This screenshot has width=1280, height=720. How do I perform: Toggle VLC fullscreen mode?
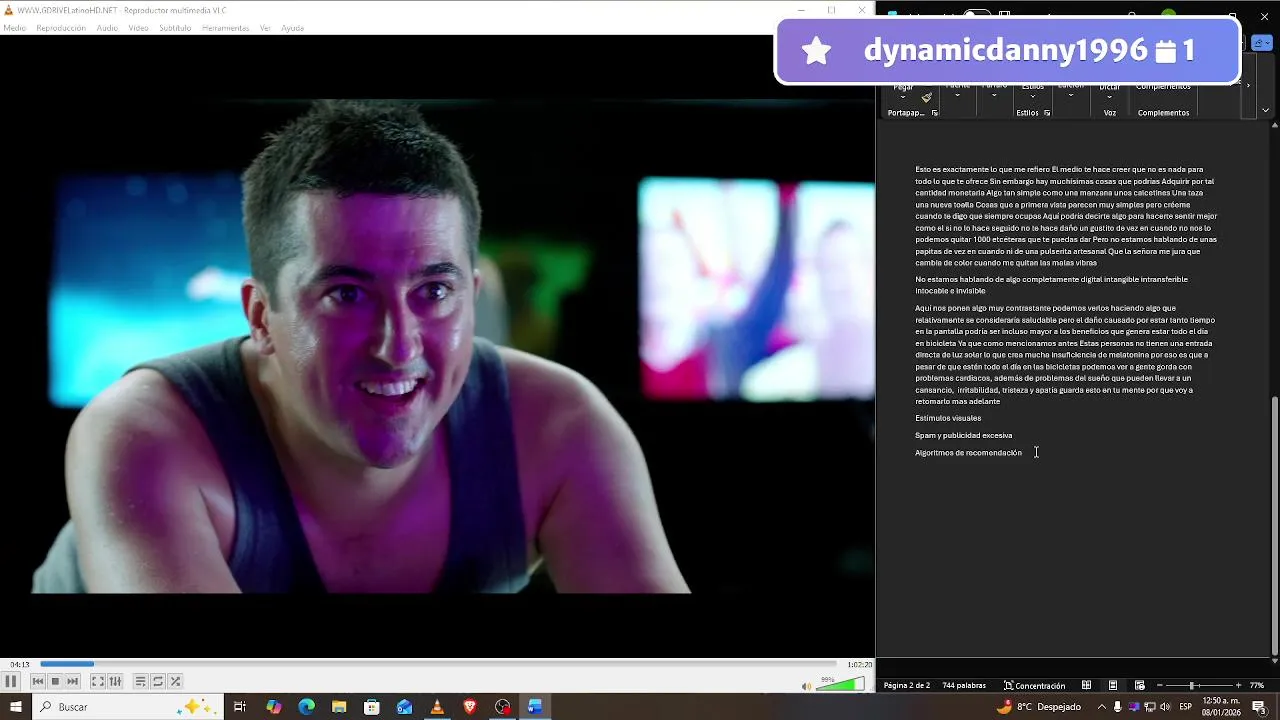coord(97,681)
